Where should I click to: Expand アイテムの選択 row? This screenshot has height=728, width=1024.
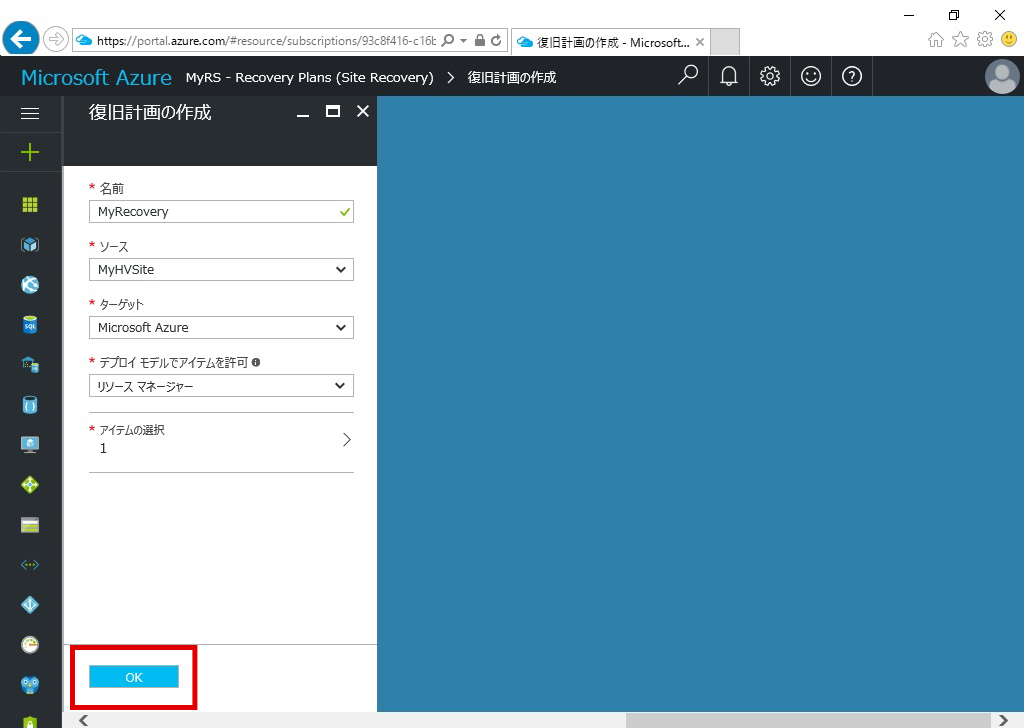221,440
